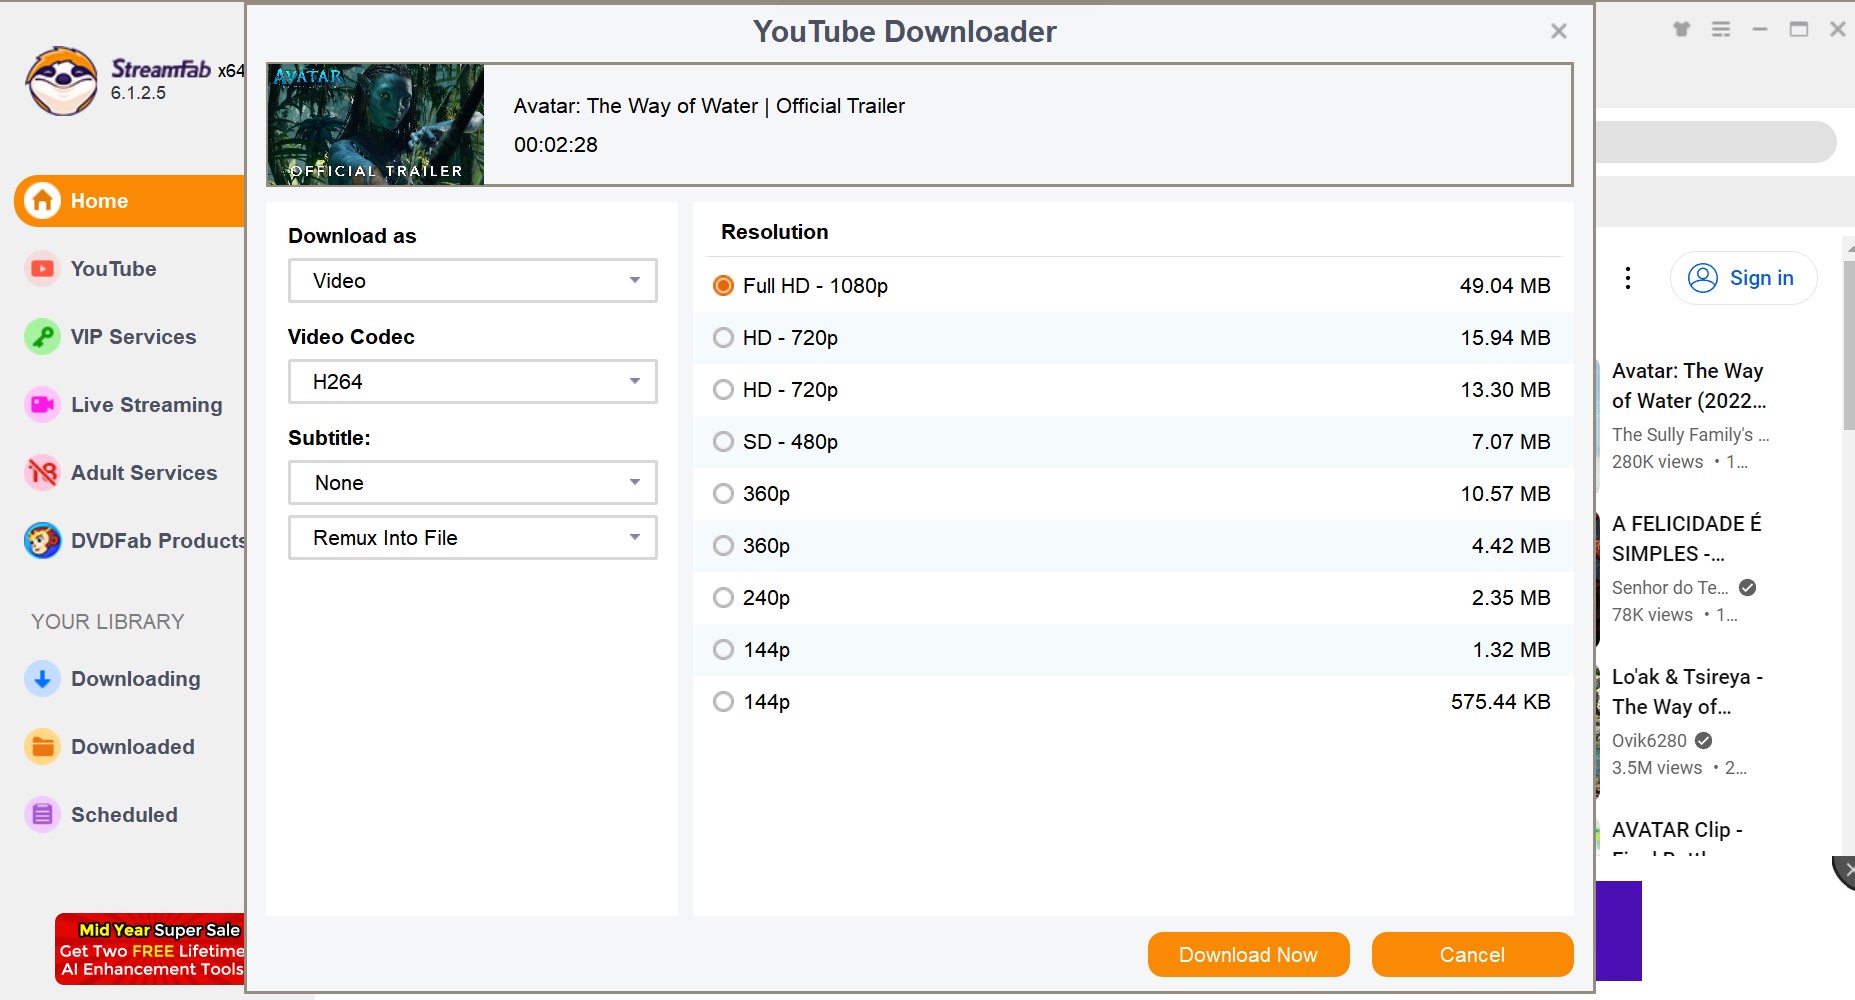Click verified badge next to Senhor do Te
1855x1000 pixels.
(x=1748, y=588)
